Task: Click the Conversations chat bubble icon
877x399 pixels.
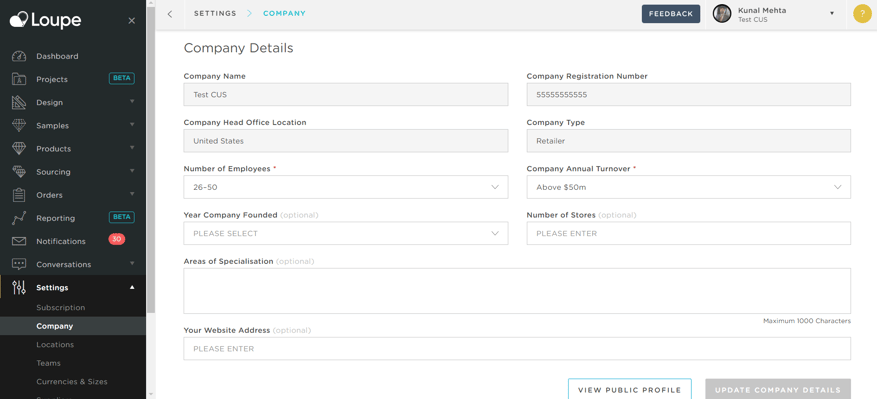Action: point(19,264)
